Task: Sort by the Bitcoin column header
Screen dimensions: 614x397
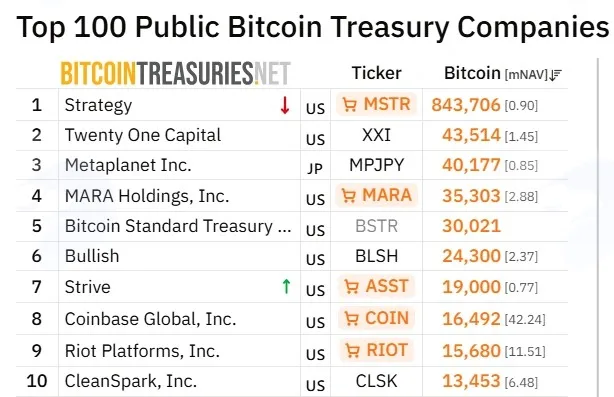Action: 472,73
